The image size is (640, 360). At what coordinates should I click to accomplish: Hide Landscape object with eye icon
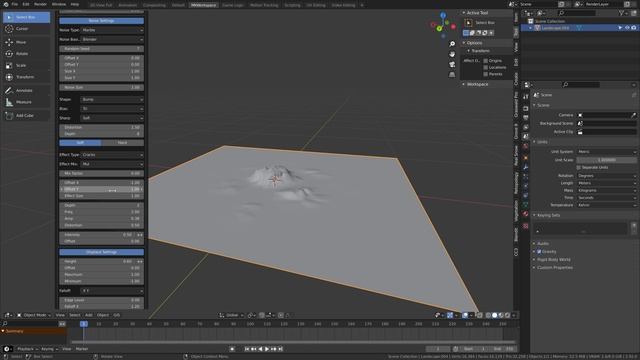pos(627,28)
